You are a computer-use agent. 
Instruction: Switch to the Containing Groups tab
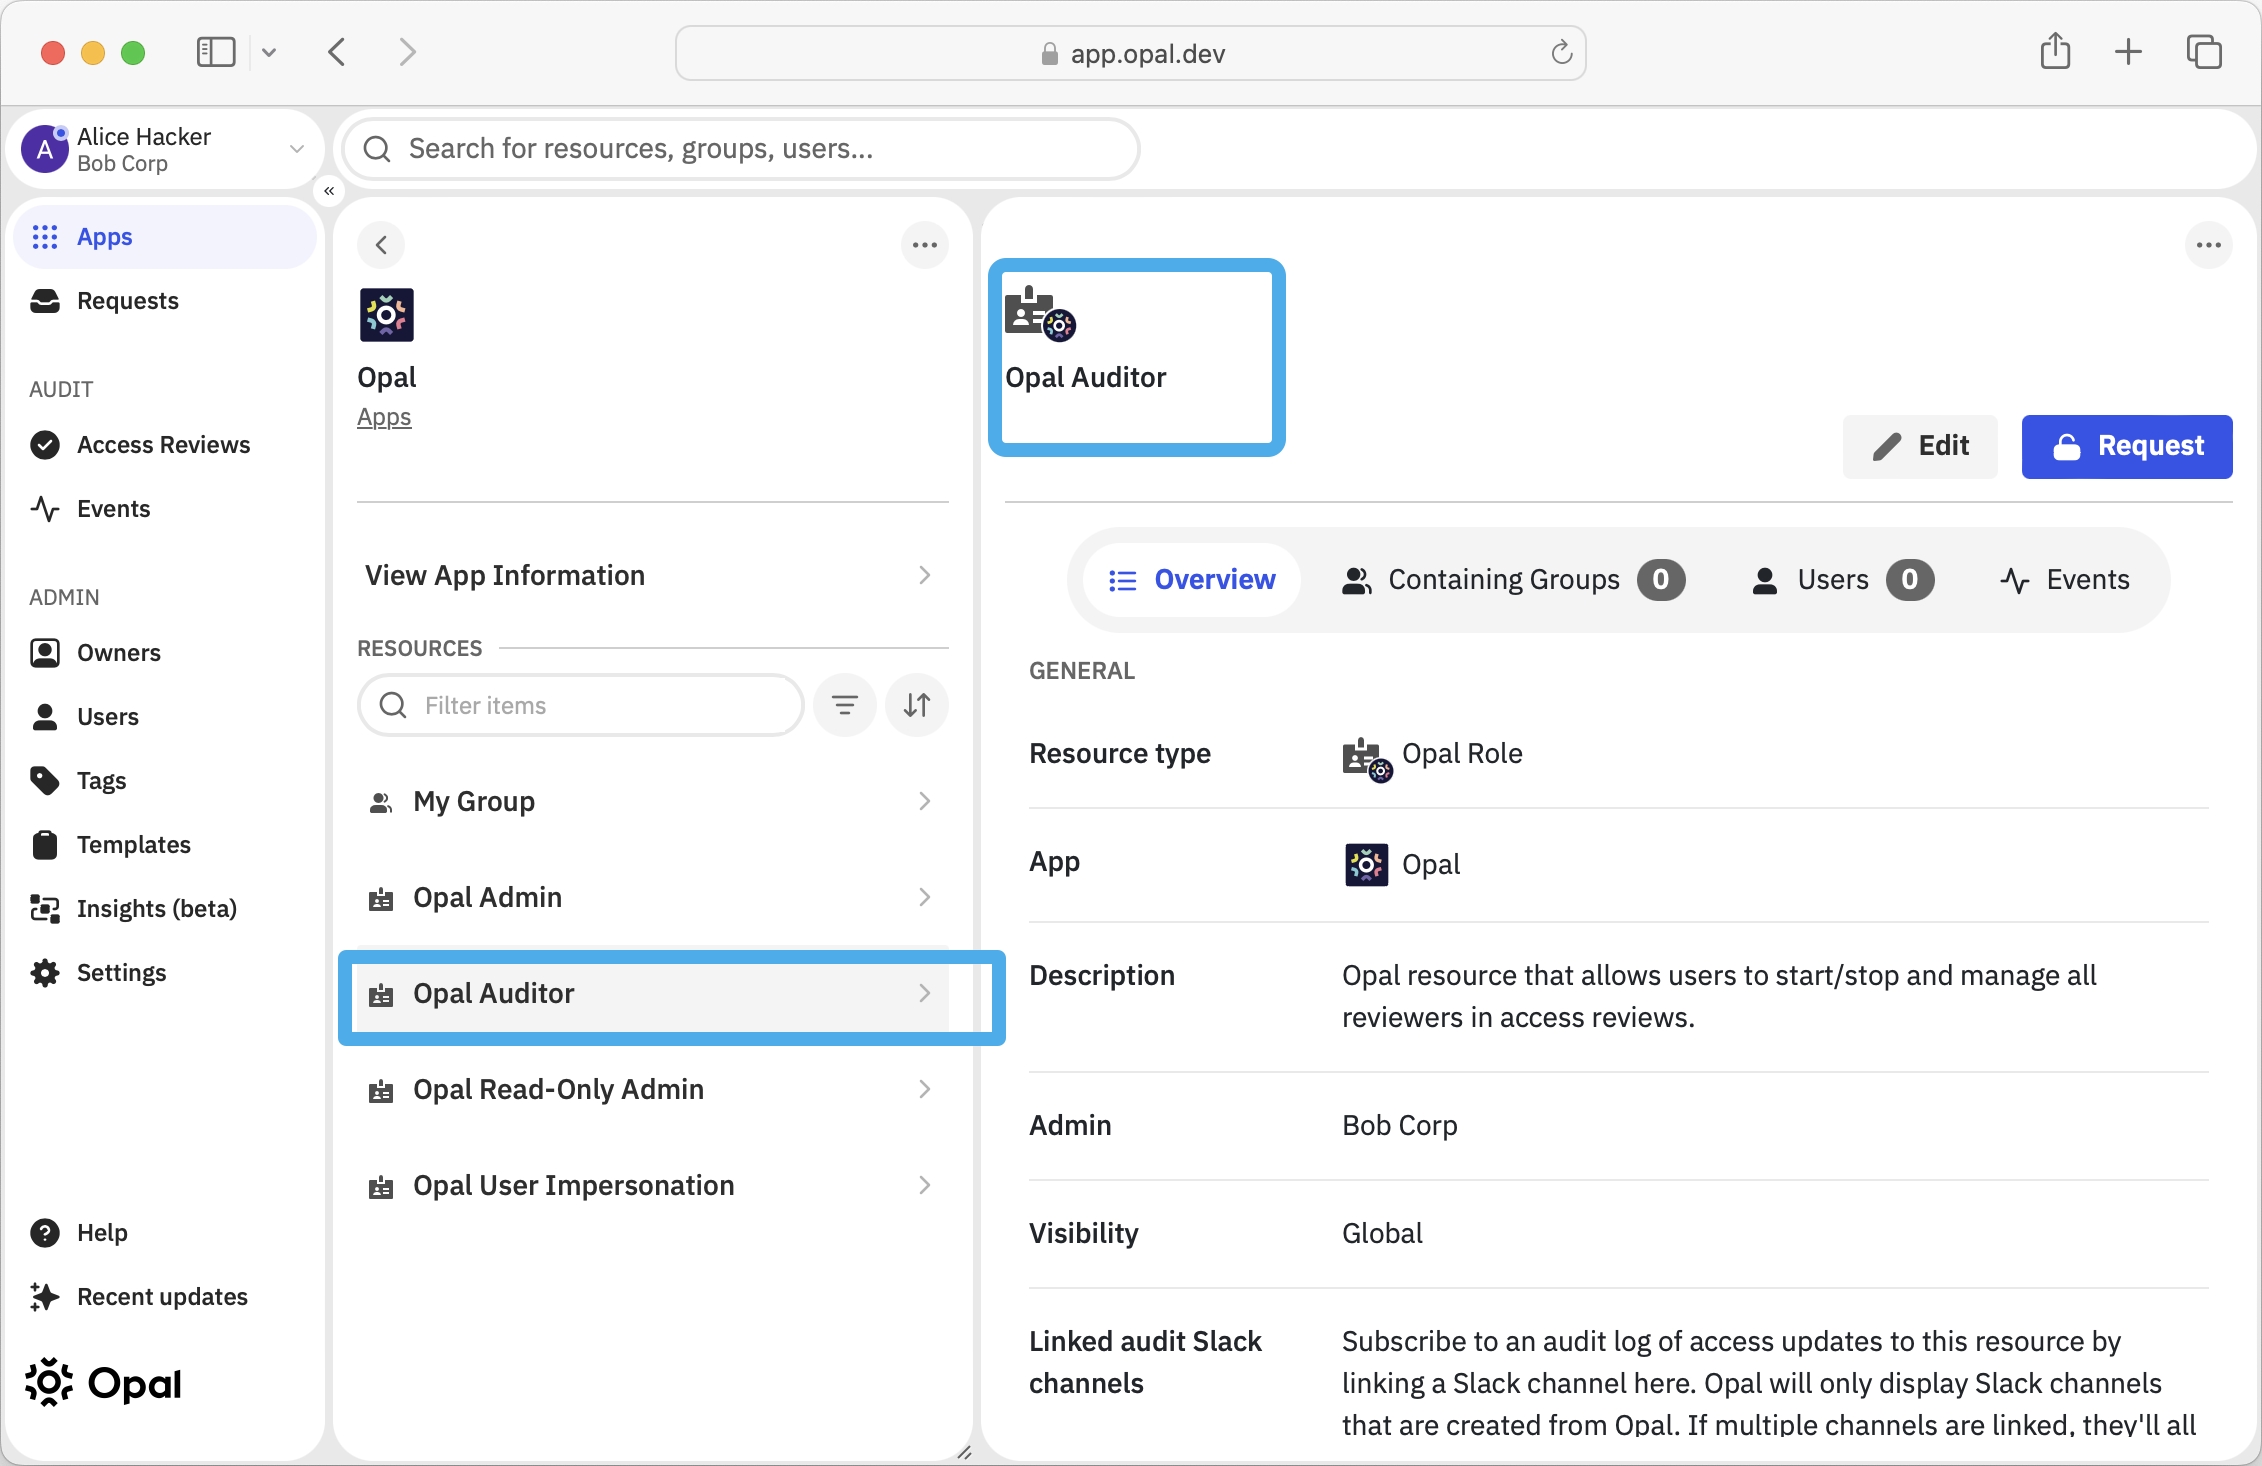(1513, 580)
